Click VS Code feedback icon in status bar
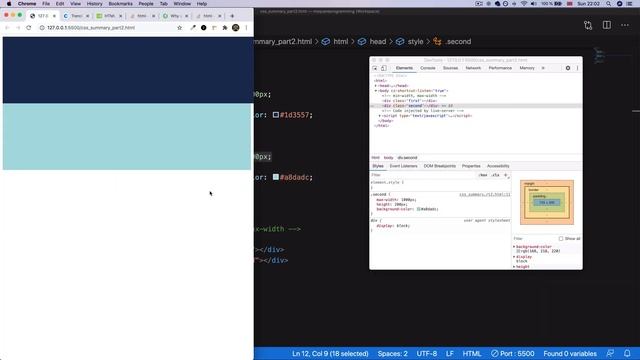 [610, 353]
